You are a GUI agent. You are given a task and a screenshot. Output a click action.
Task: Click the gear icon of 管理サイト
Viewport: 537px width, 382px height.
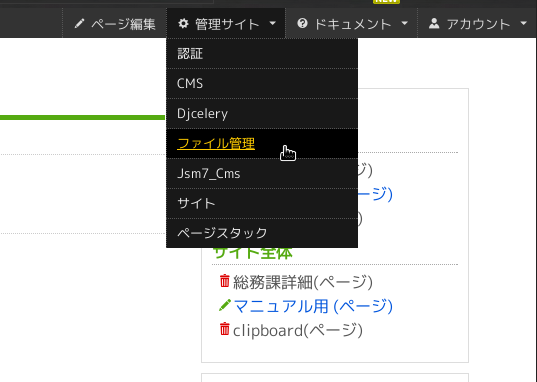tap(184, 23)
